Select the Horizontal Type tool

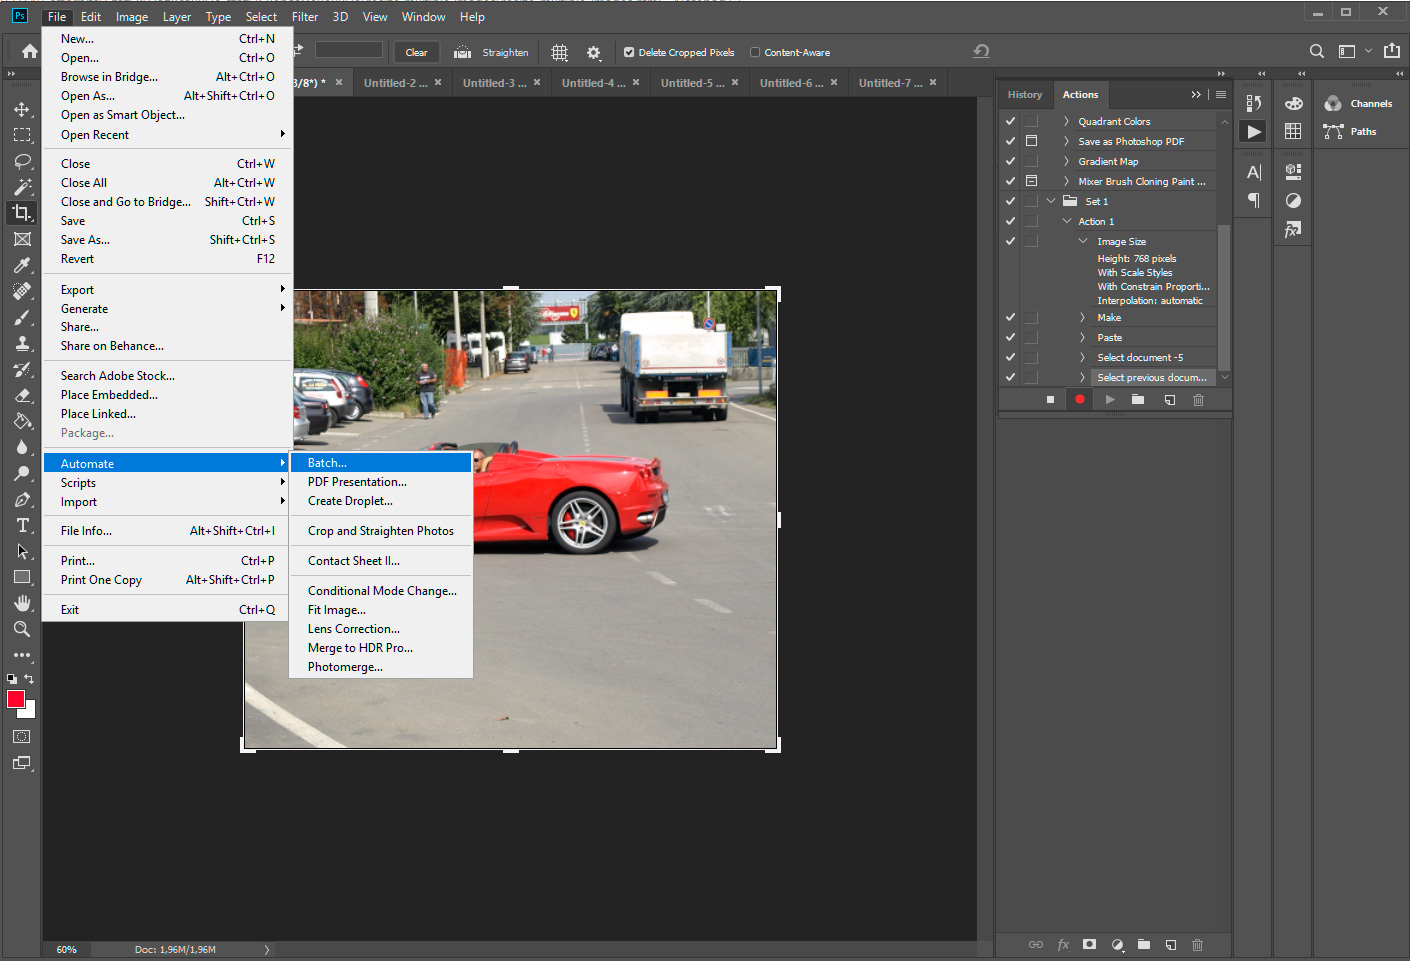[x=21, y=525]
